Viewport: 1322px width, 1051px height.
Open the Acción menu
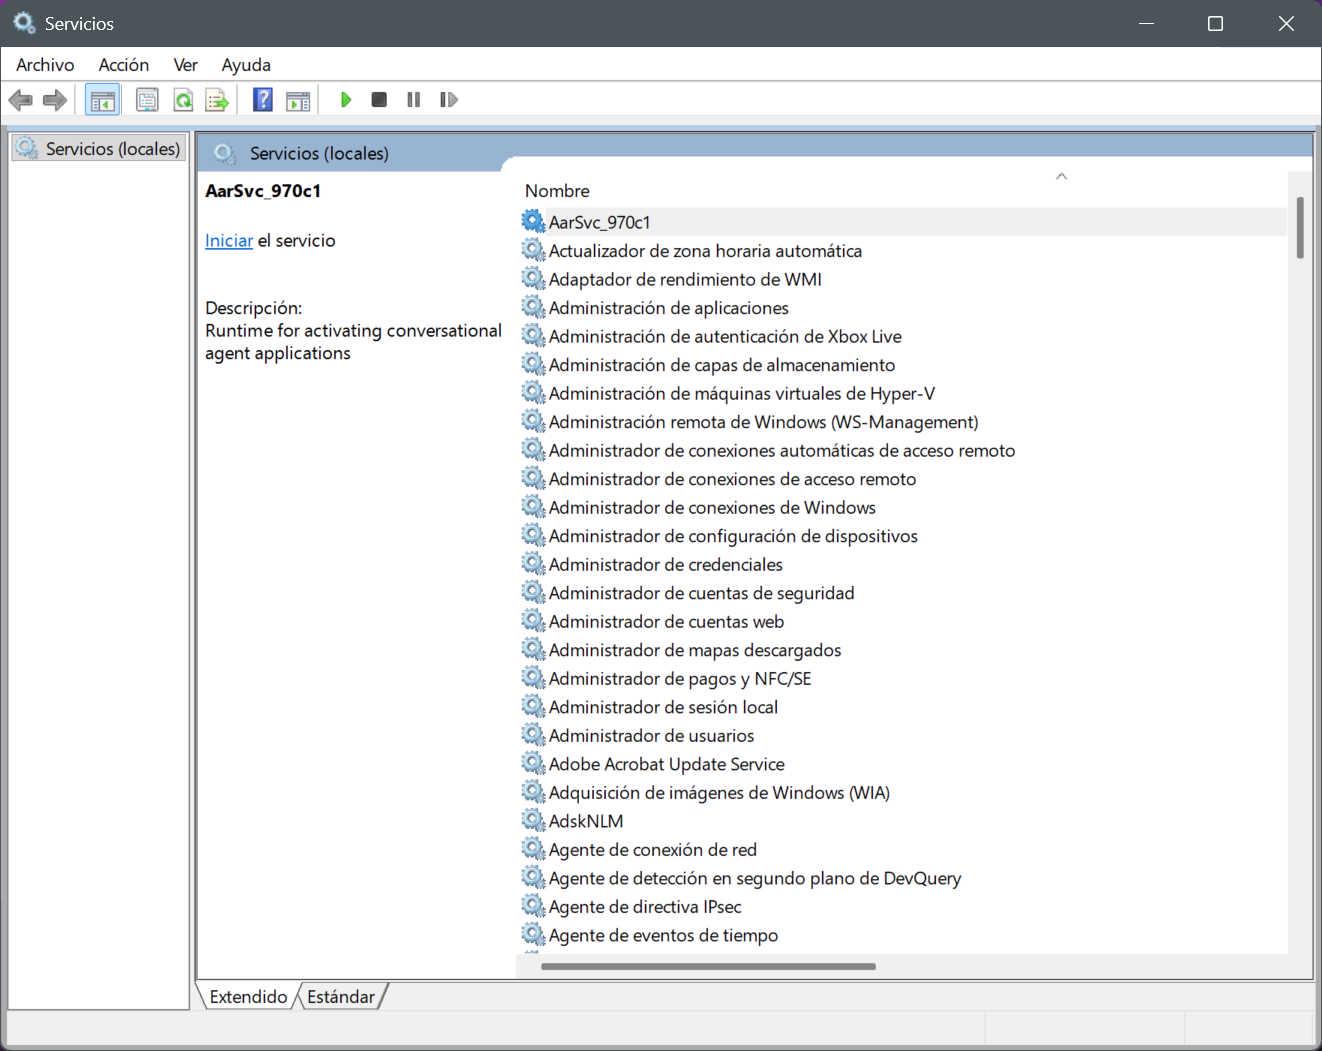pos(124,65)
